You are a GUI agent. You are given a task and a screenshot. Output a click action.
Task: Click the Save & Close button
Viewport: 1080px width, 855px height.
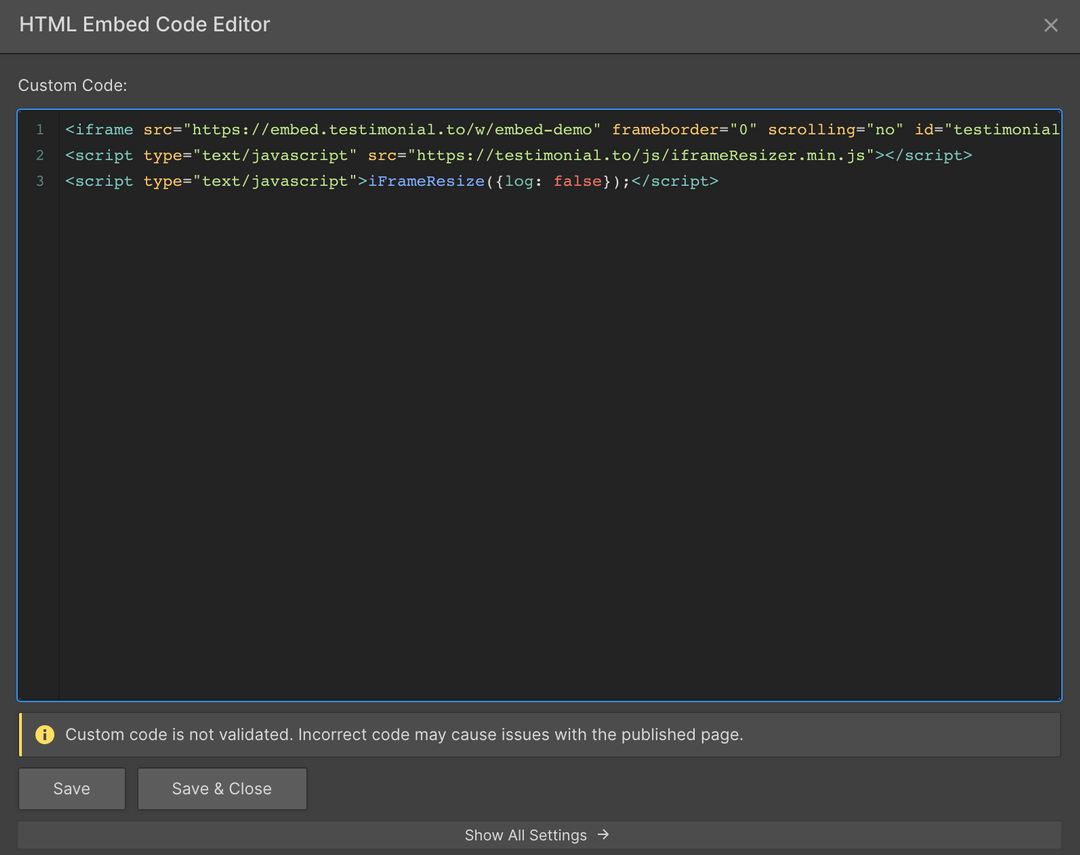click(x=222, y=789)
